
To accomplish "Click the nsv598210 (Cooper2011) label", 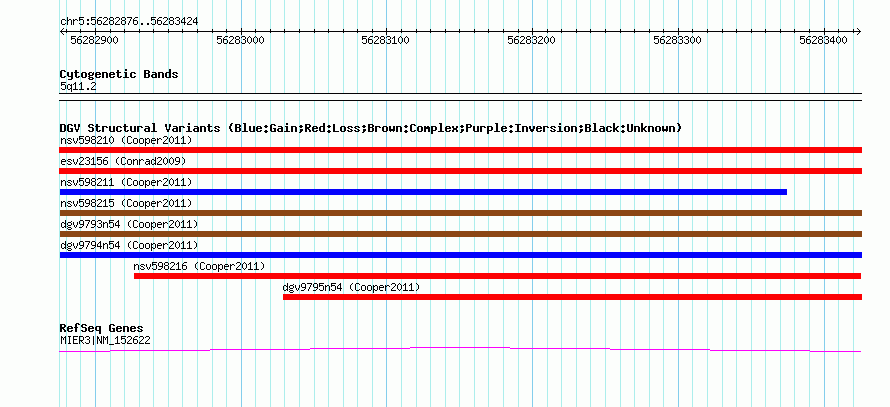I will (126, 140).
